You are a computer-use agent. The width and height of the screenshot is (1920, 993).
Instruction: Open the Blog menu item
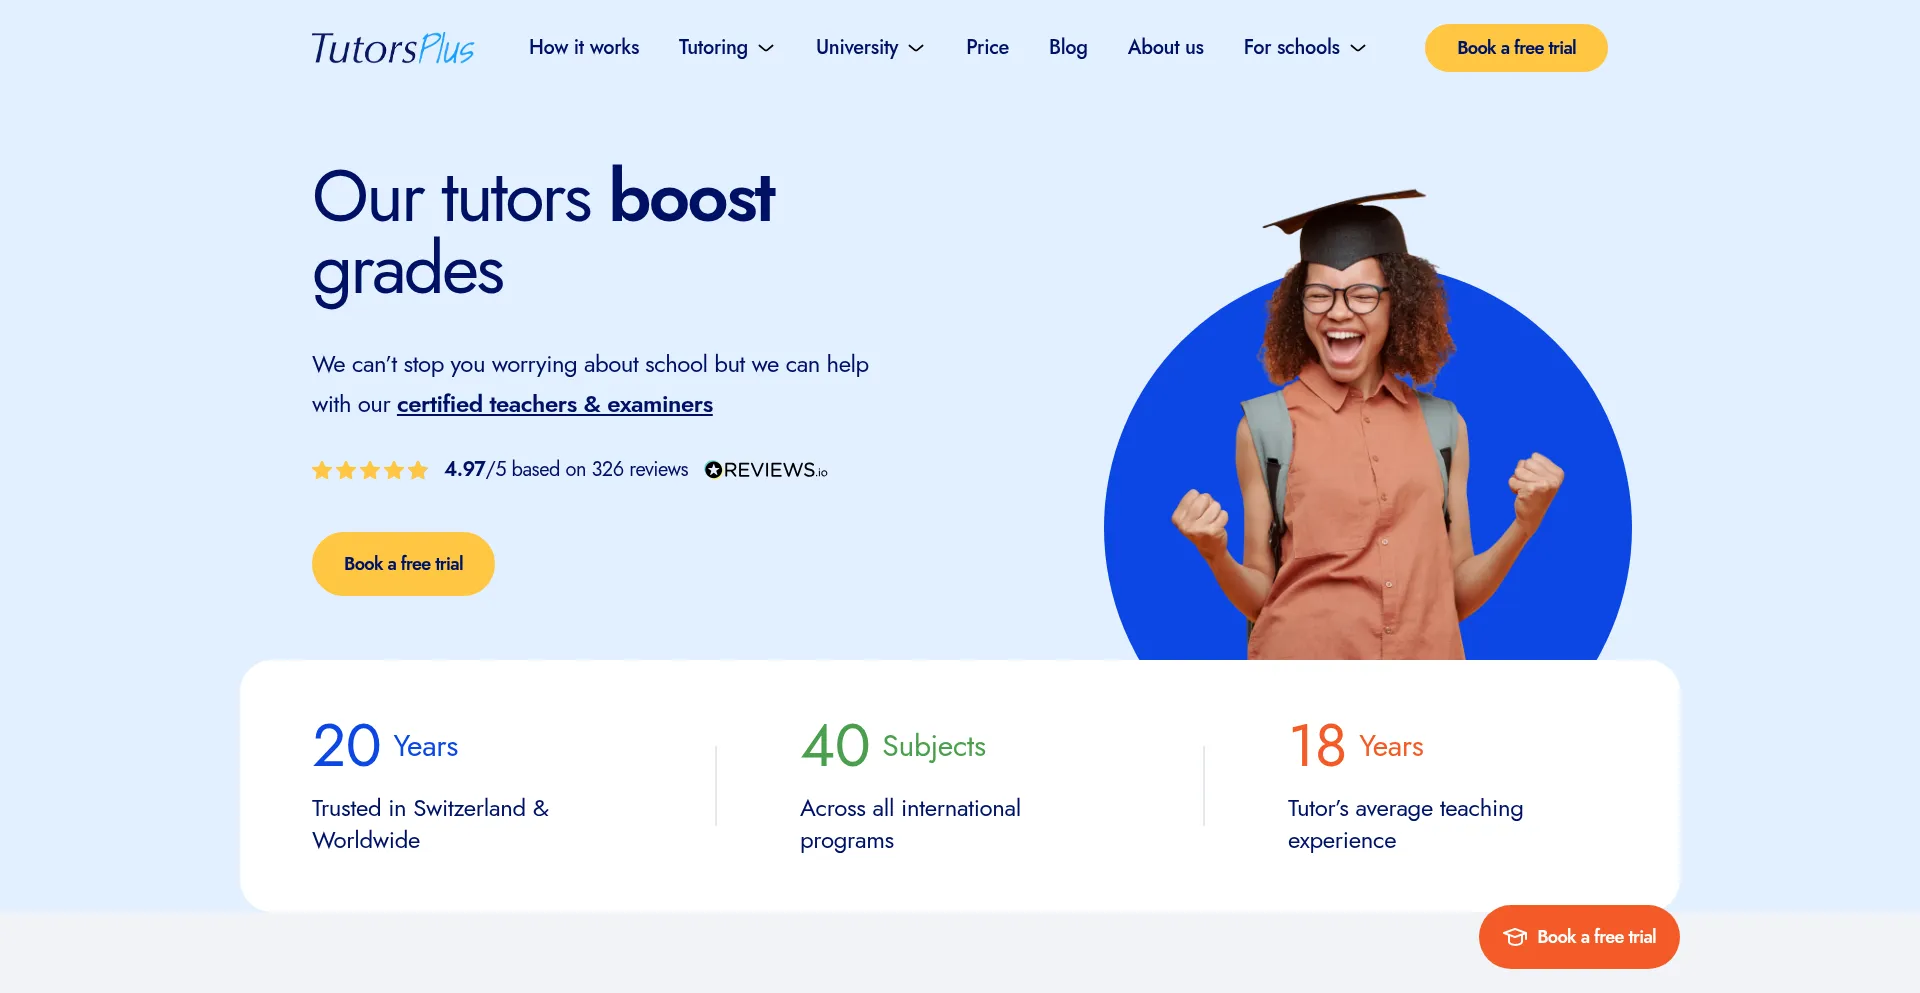point(1067,47)
